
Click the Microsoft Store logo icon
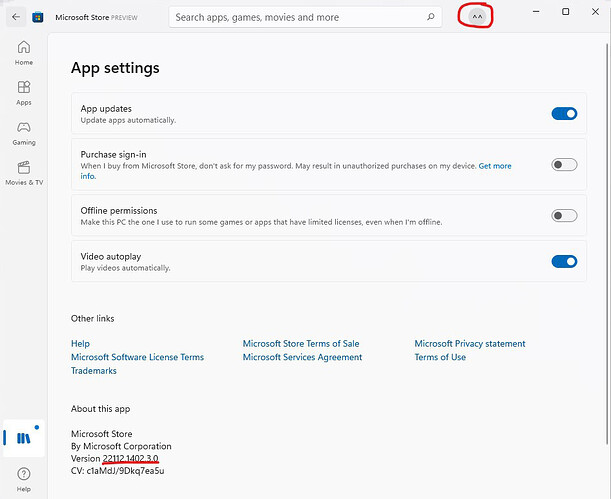point(38,18)
